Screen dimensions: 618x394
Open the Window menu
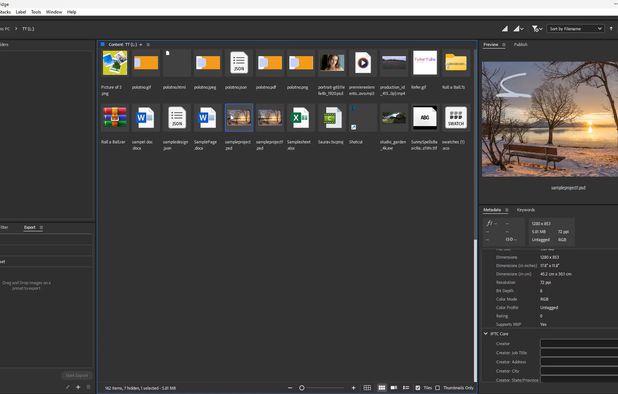click(54, 12)
